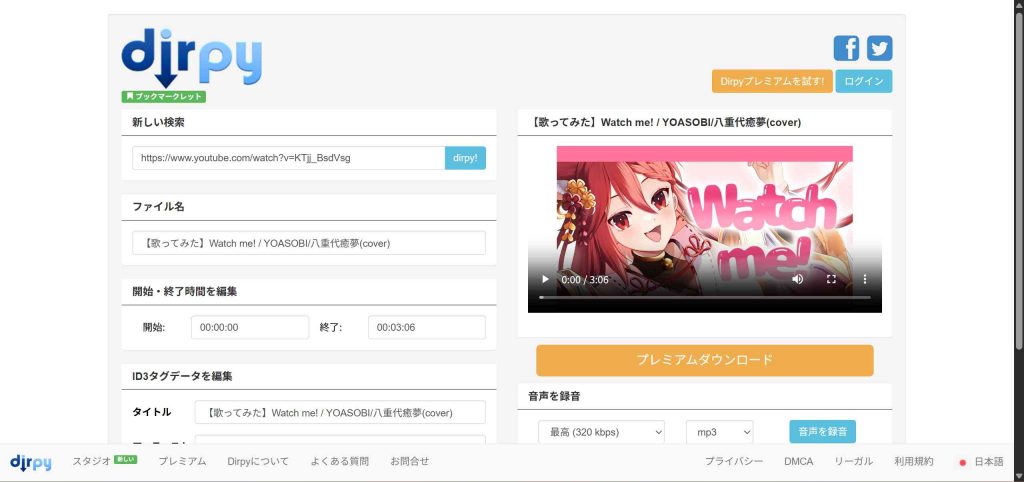The image size is (1024, 482).
Task: Mute the video preview volume
Action: 797,280
